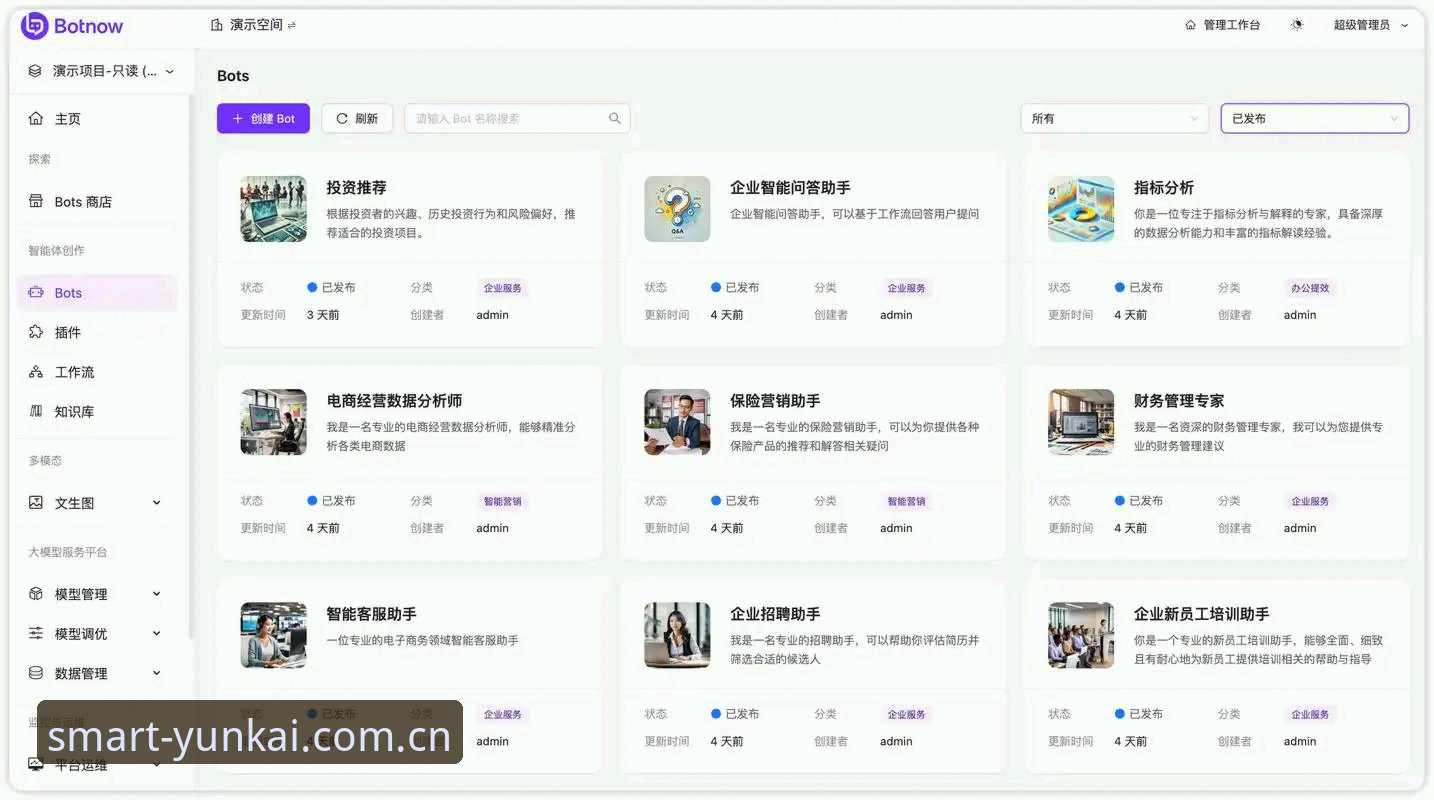Click the 办公提效 tag on 指标分析
This screenshot has width=1434, height=800.
1311,288
